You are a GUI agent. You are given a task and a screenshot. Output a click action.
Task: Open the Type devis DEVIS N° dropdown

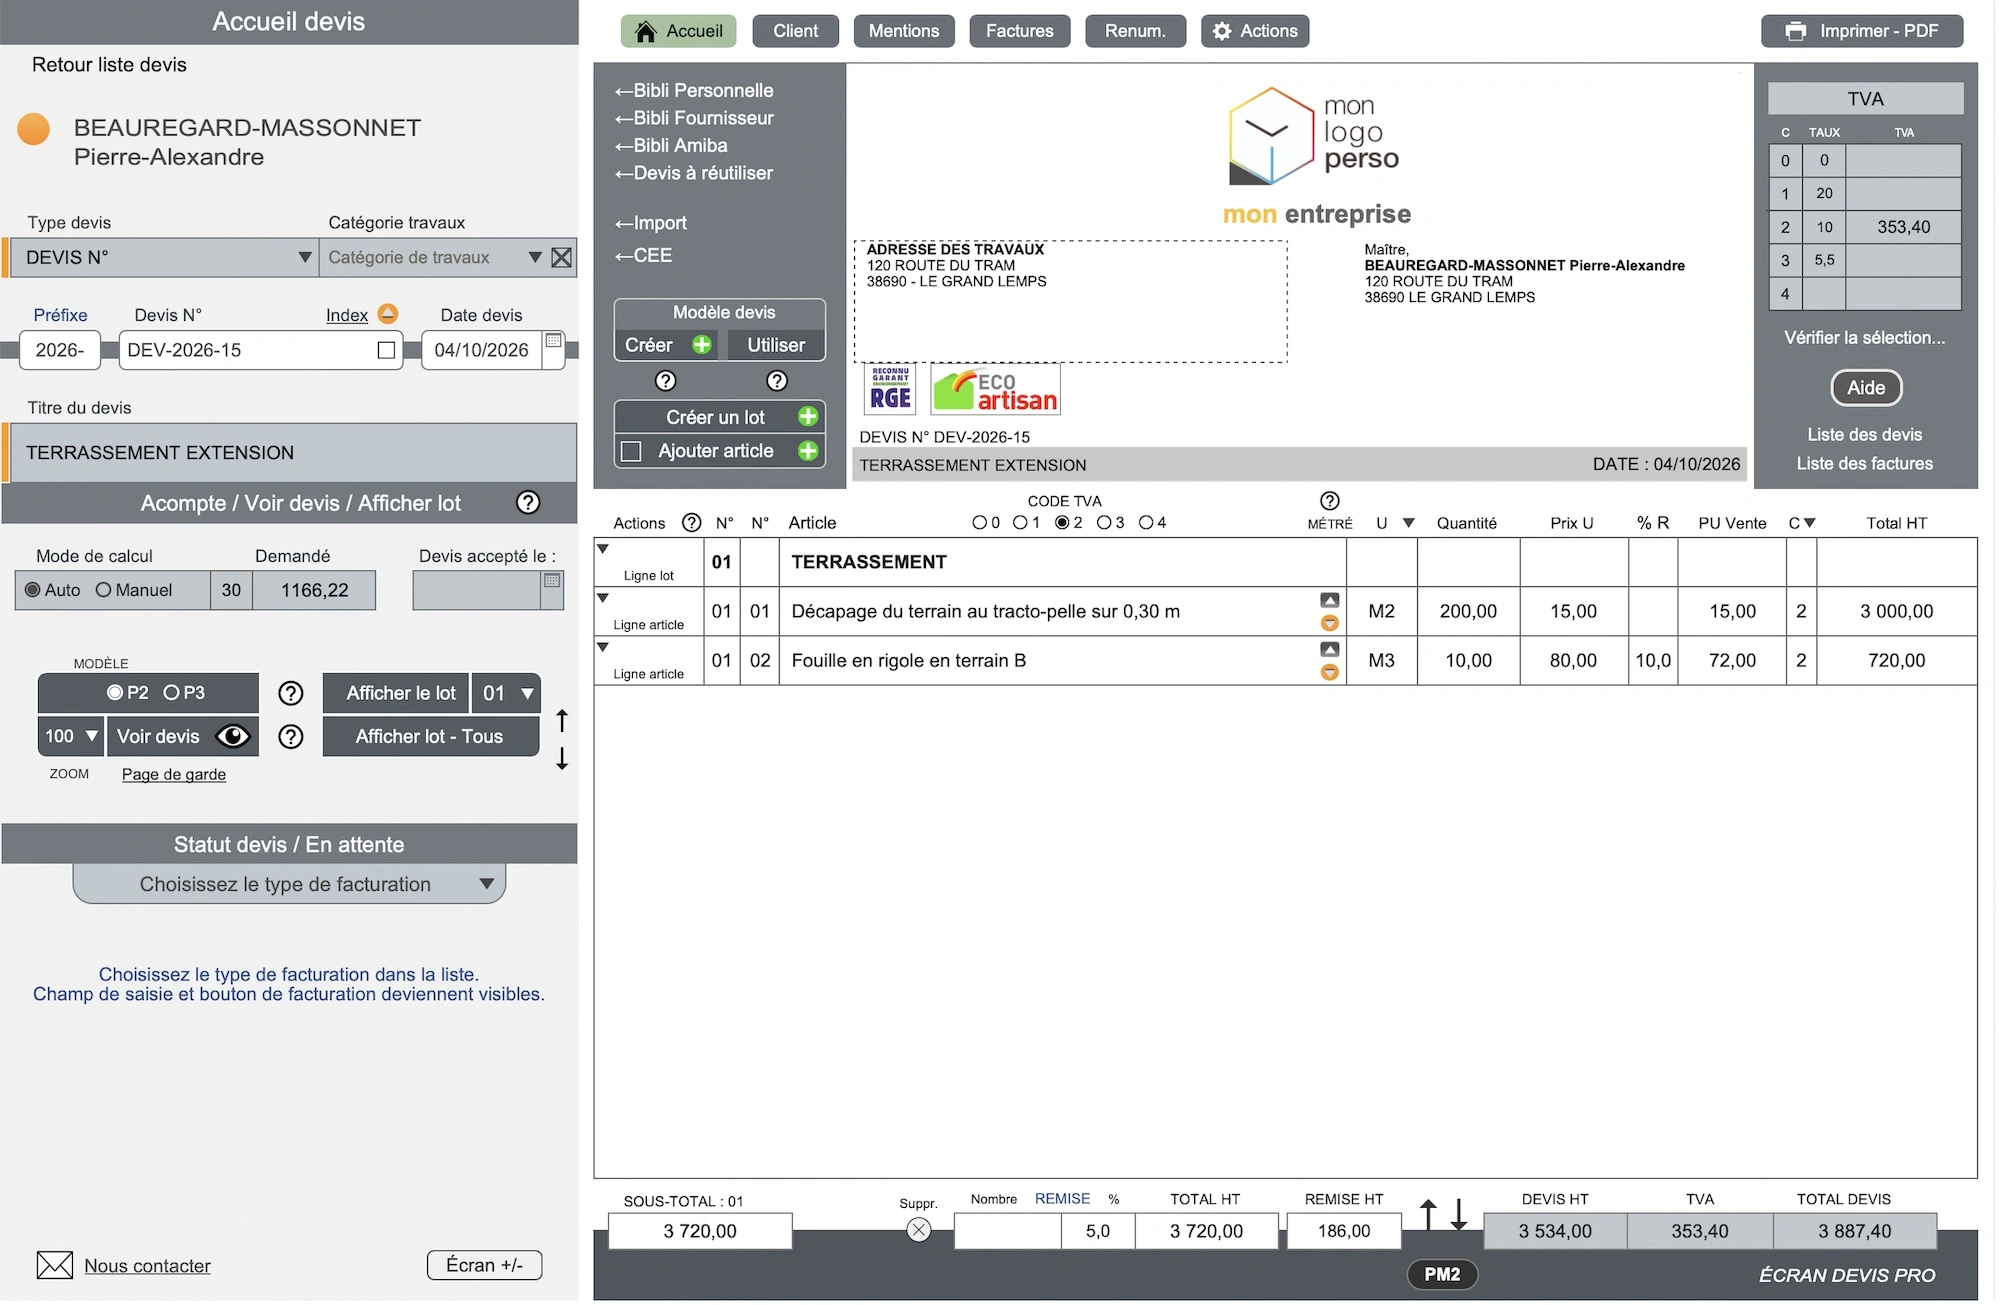(x=305, y=258)
